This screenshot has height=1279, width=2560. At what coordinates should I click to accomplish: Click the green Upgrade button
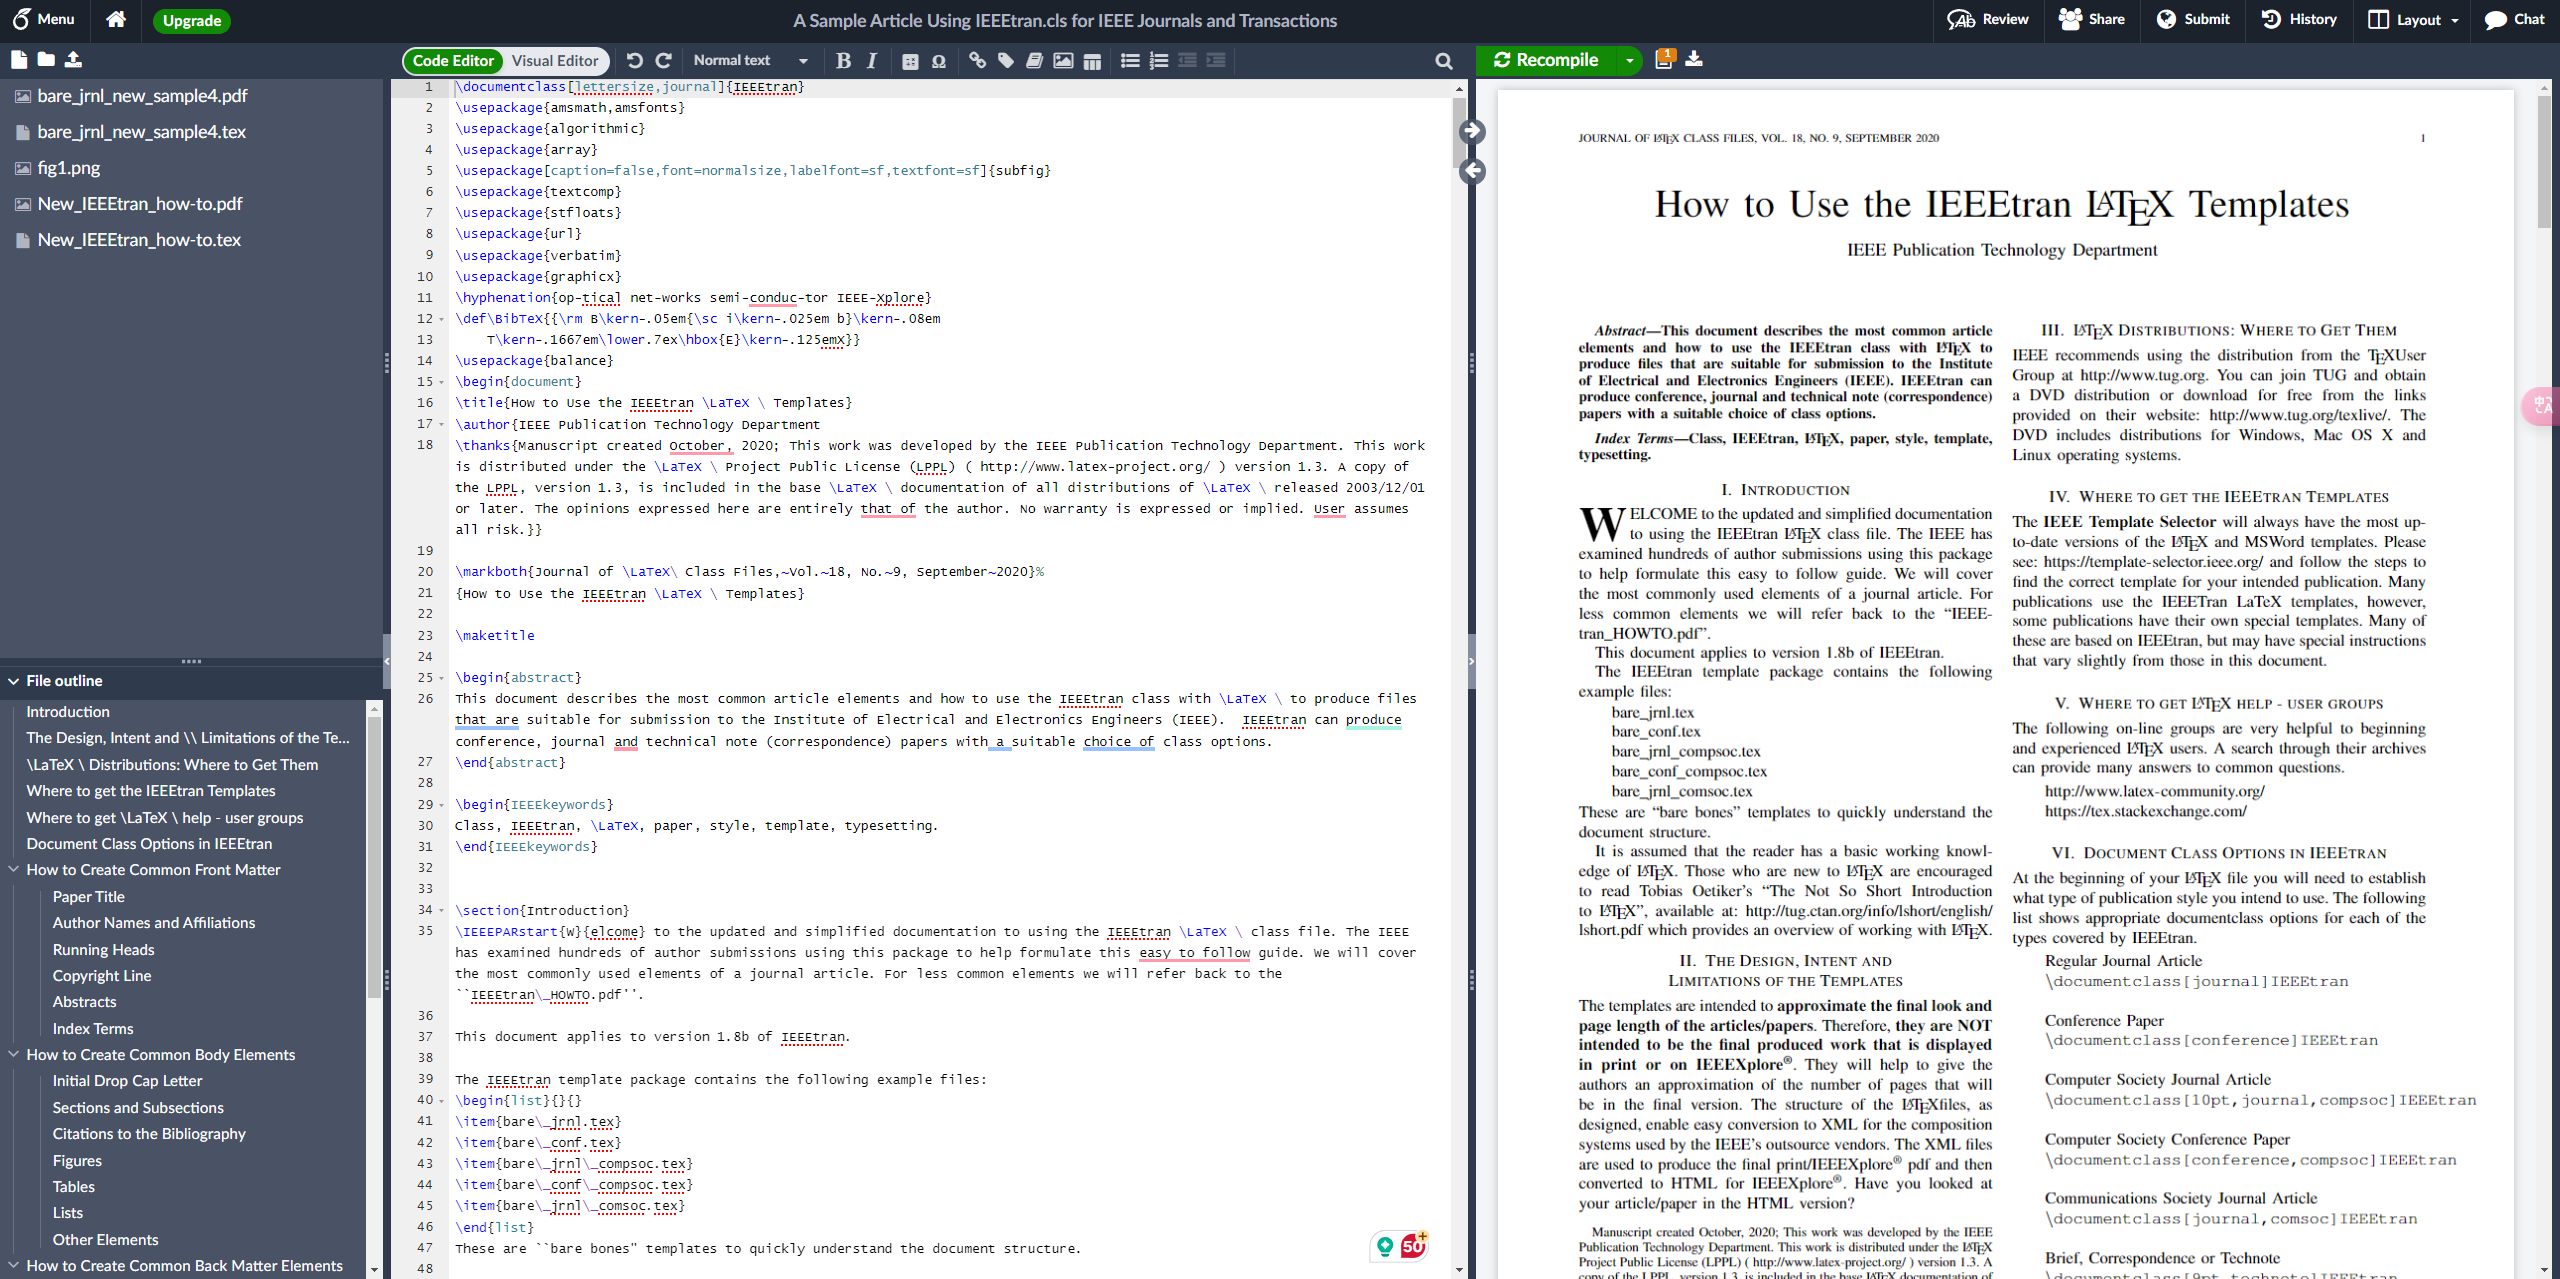pyautogui.click(x=192, y=20)
